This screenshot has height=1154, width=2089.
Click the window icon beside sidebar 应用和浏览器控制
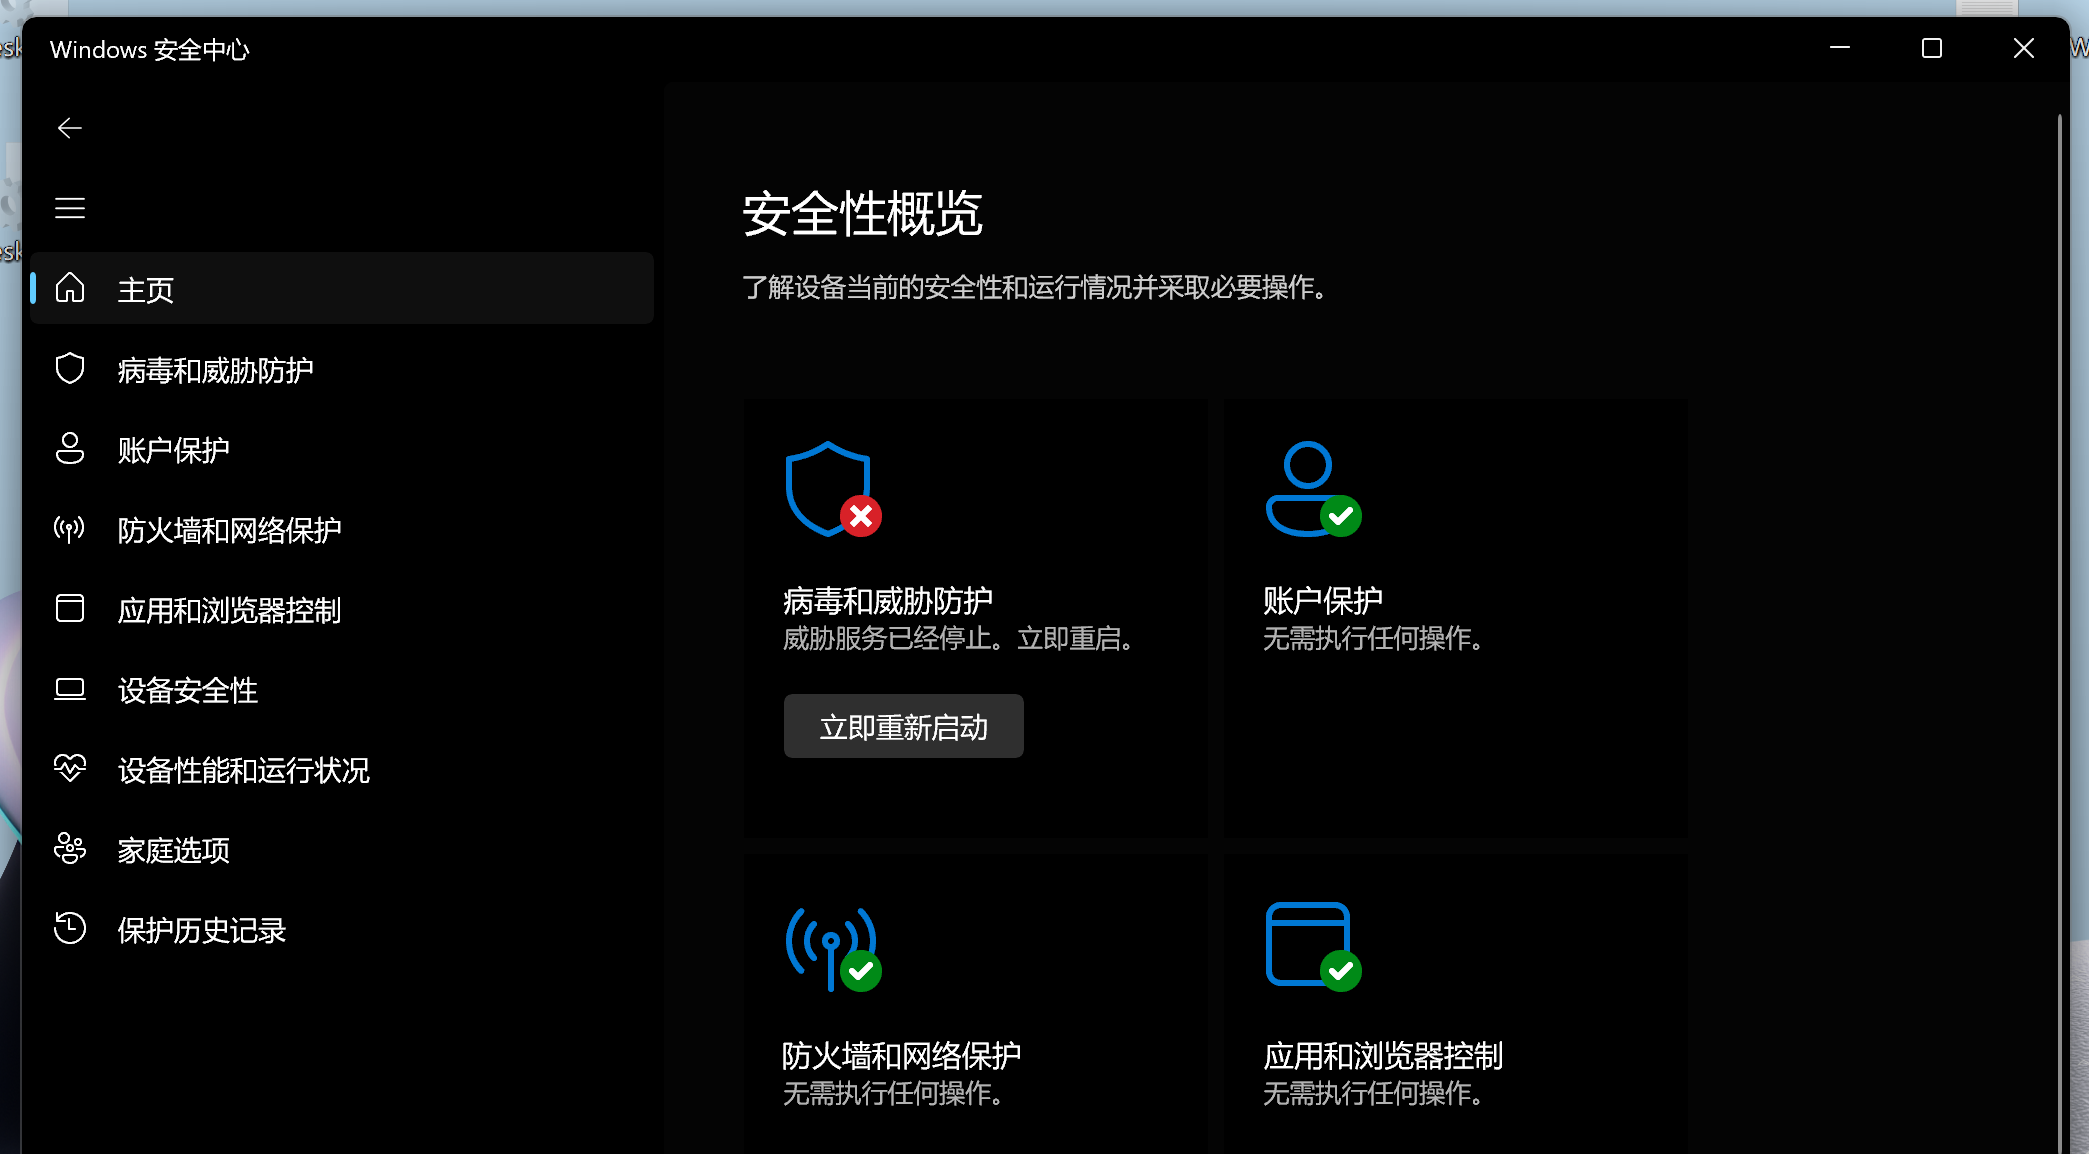pos(70,608)
